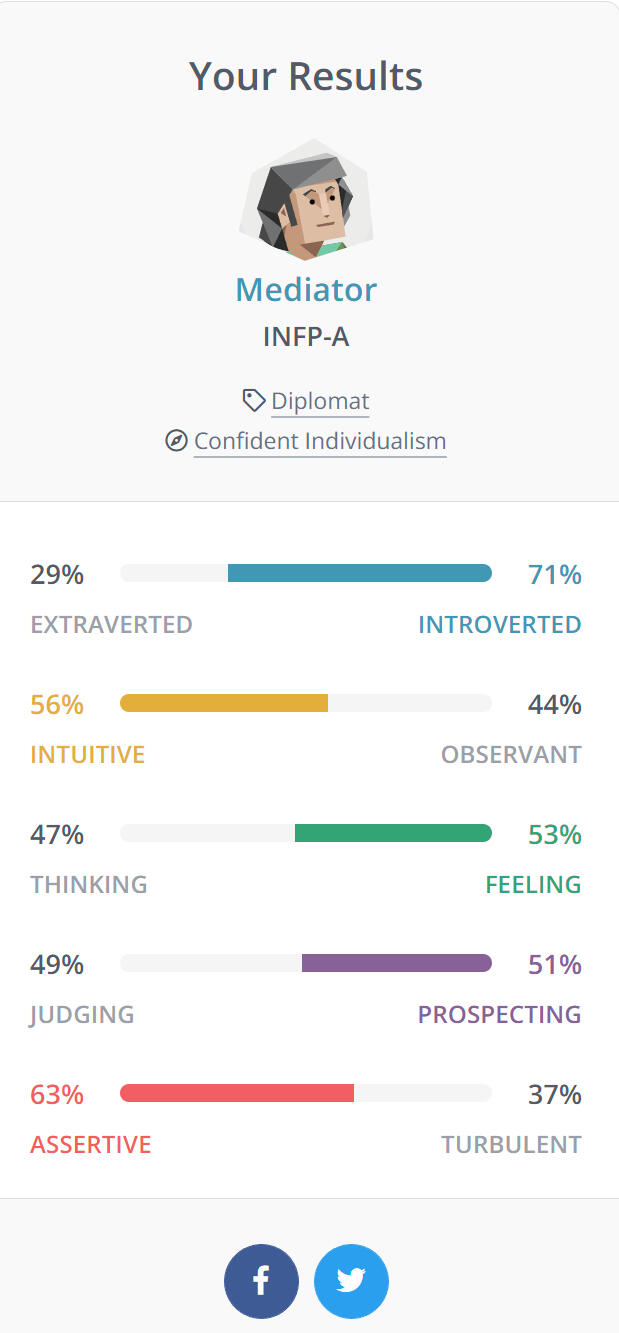The height and width of the screenshot is (1333, 619).
Task: Click the ASSERTIVE trait label
Action: coord(91,1145)
